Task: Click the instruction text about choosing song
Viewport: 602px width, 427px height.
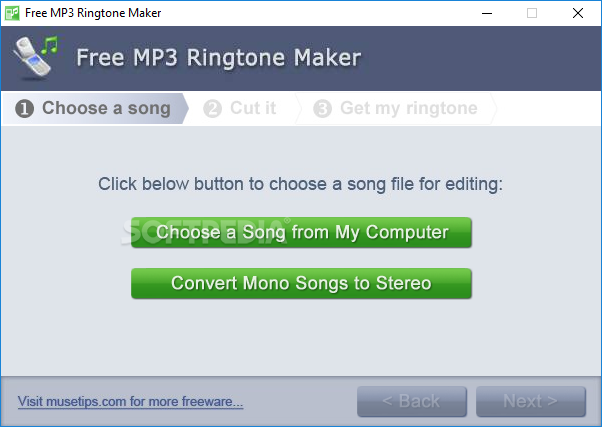Action: (x=301, y=184)
